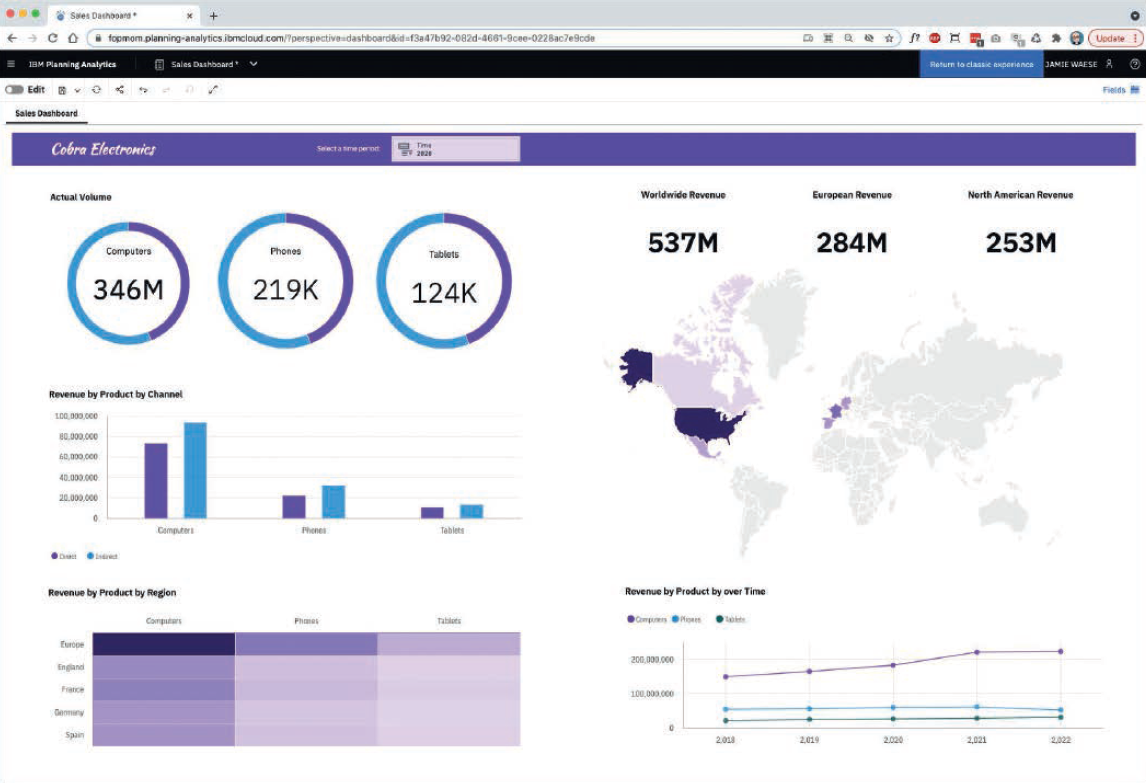Toggle the Tablets line chart legend item
Screen dimensions: 1146x783
click(730, 619)
